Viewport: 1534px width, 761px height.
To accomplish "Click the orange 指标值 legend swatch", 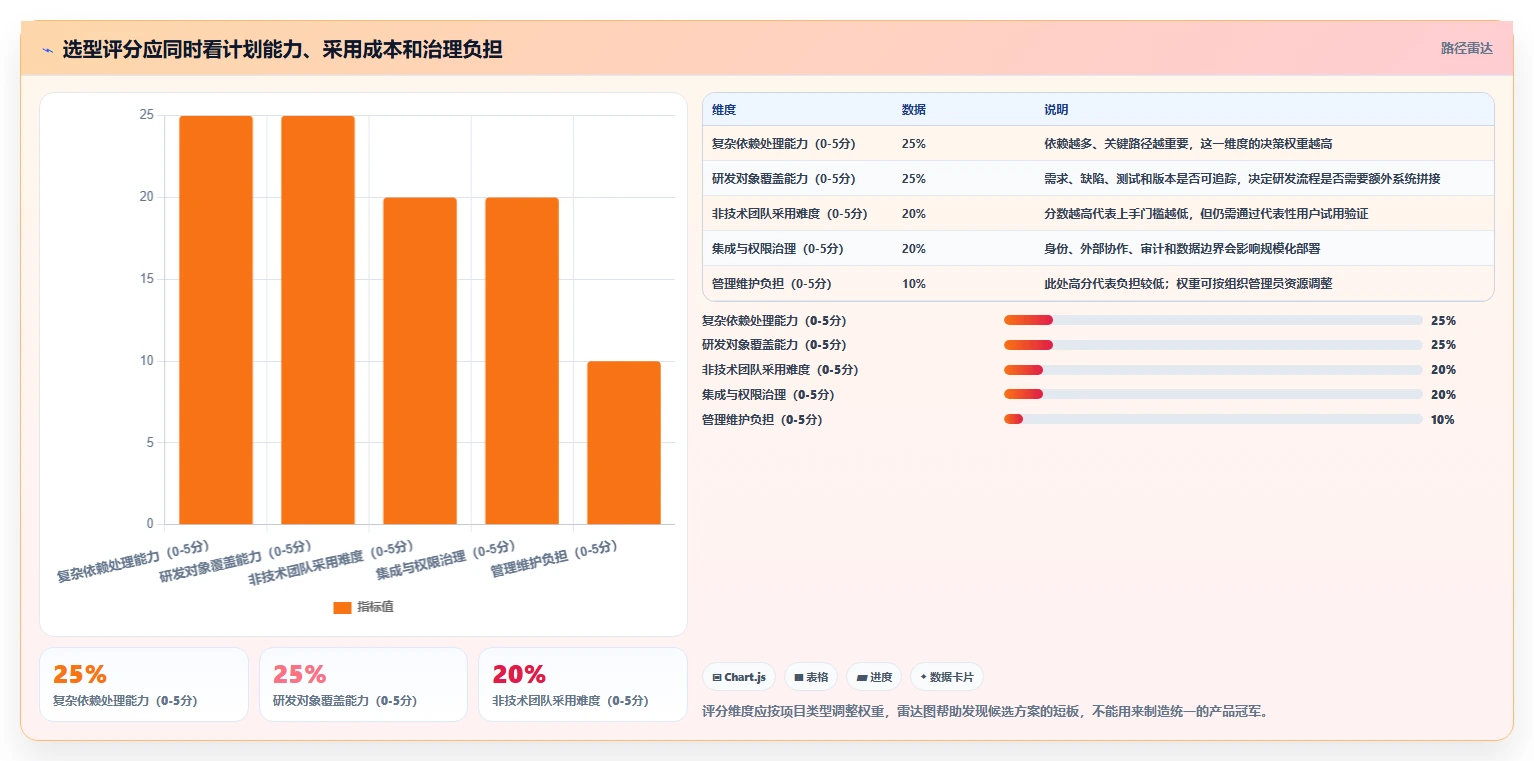I will pos(342,607).
